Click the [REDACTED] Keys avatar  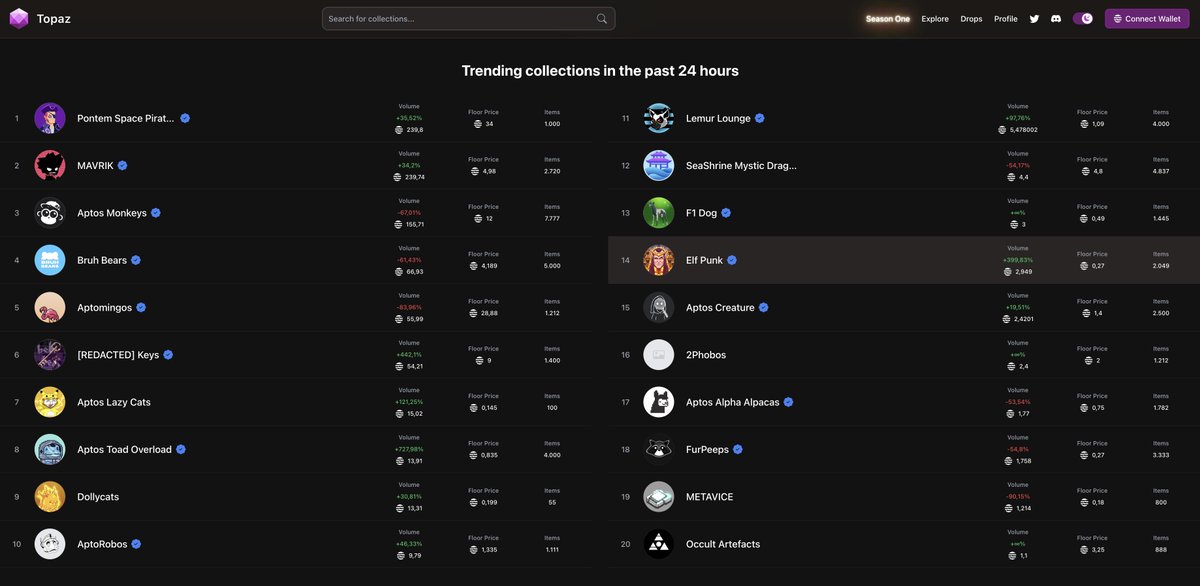50,355
